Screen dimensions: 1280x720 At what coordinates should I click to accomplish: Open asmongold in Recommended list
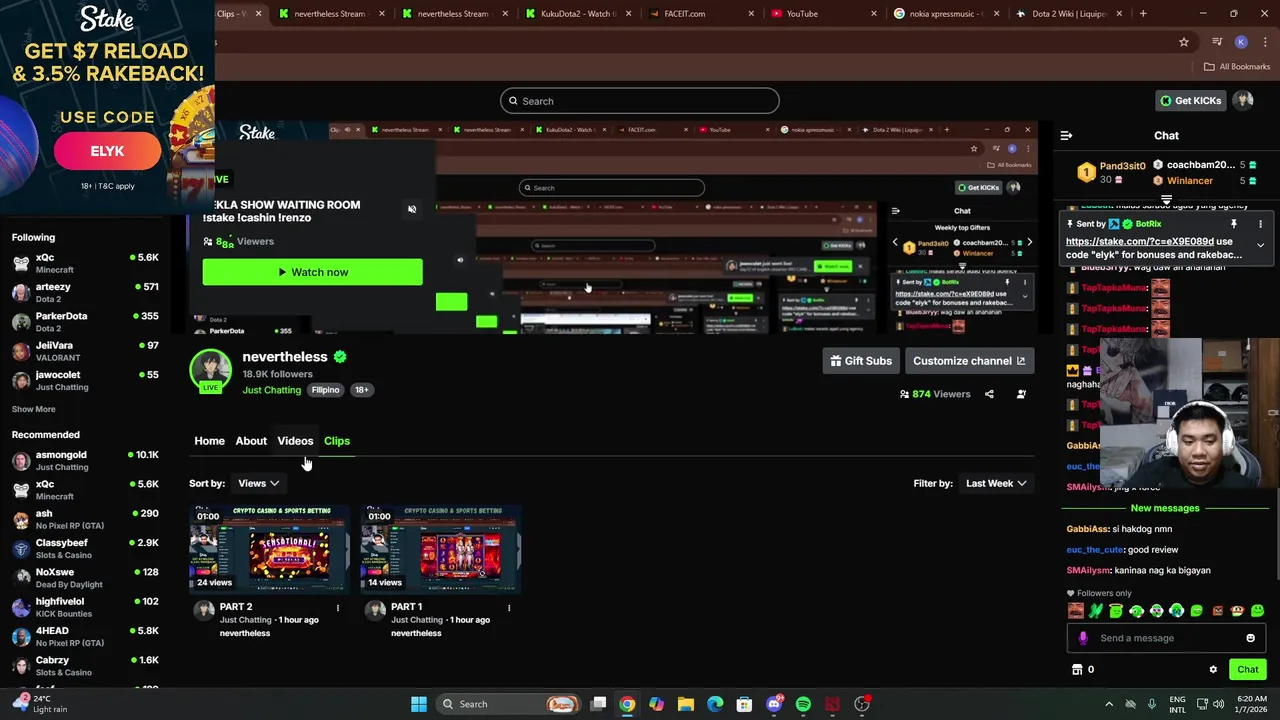click(x=85, y=460)
